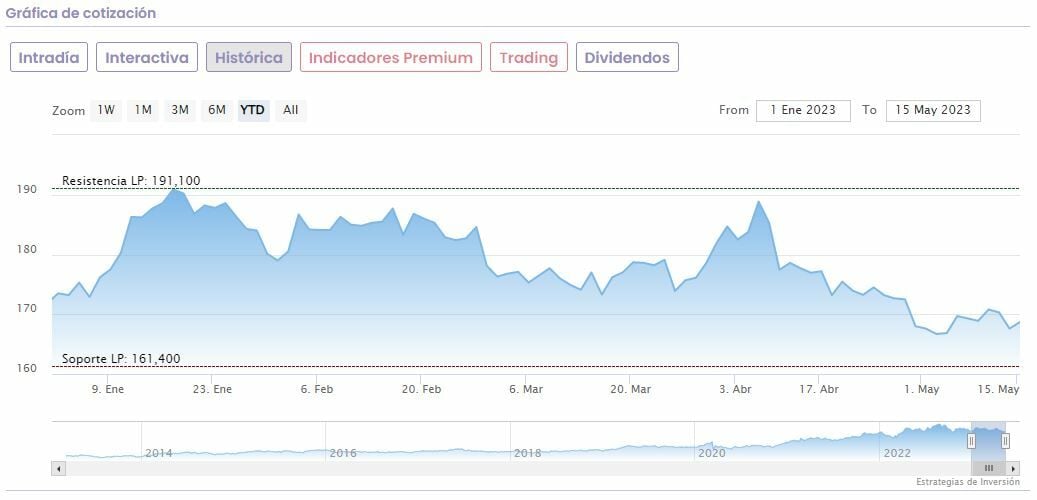Show All historical data range
This screenshot has width=1037, height=500.
(x=290, y=110)
